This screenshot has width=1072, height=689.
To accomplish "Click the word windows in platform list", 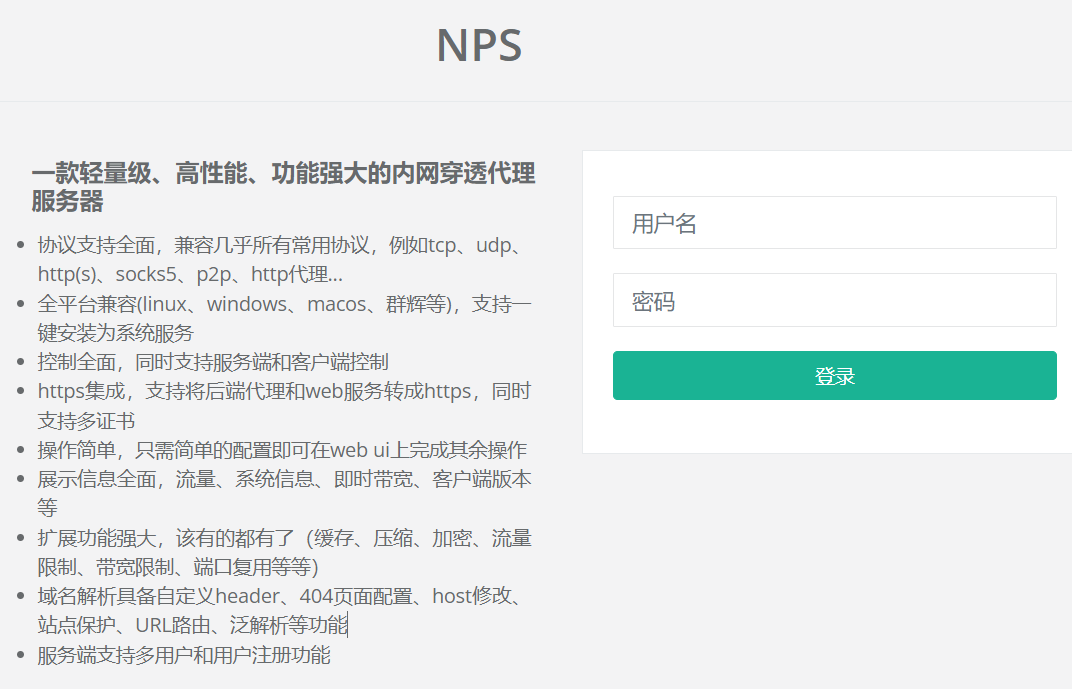I will click(247, 304).
